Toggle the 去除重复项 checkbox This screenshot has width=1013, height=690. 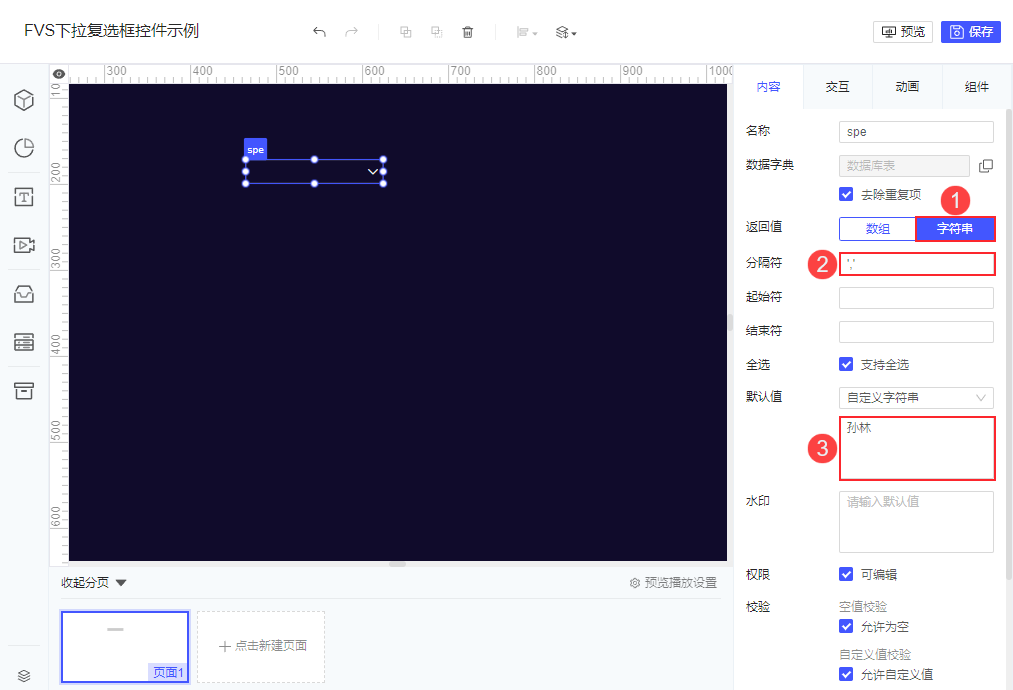pos(846,194)
